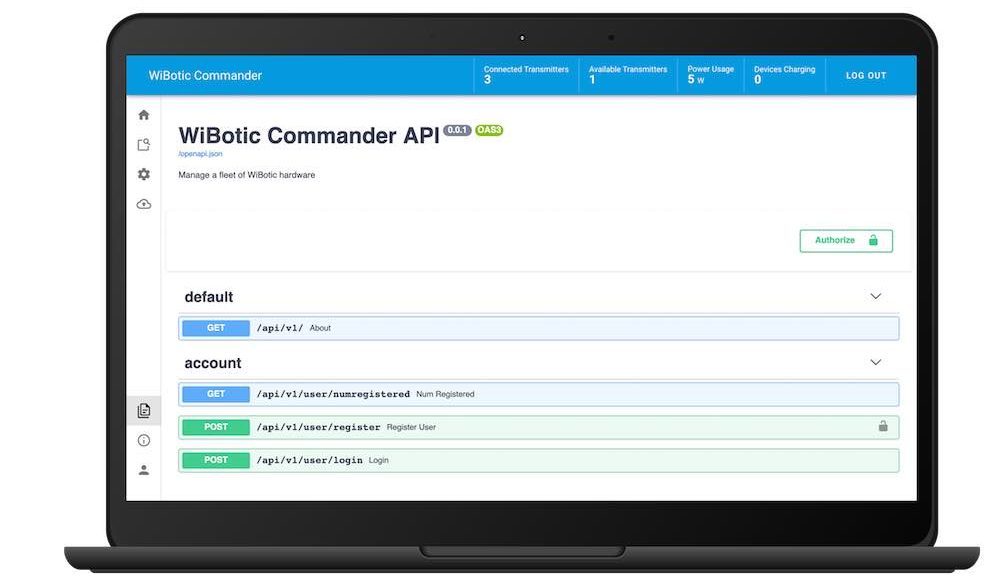Open the user account icon in sidebar

coord(144,470)
